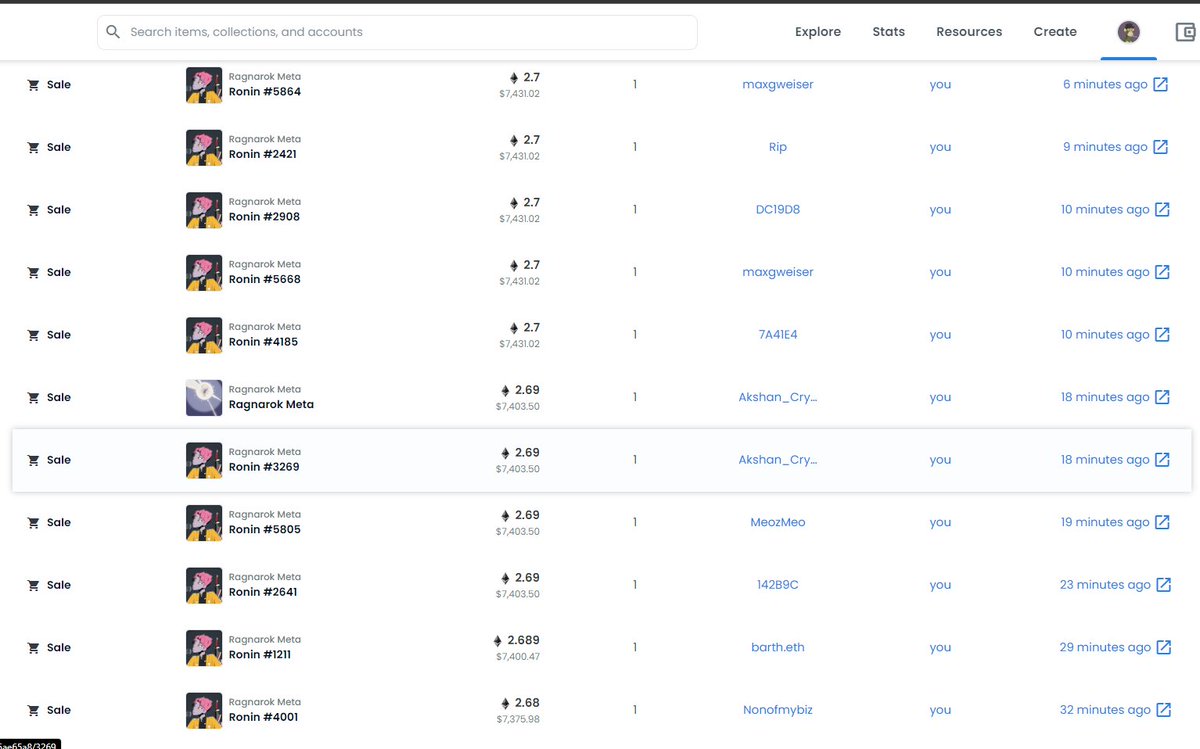View seller Nonofmybiz profile
The height and width of the screenshot is (749, 1200).
[778, 710]
